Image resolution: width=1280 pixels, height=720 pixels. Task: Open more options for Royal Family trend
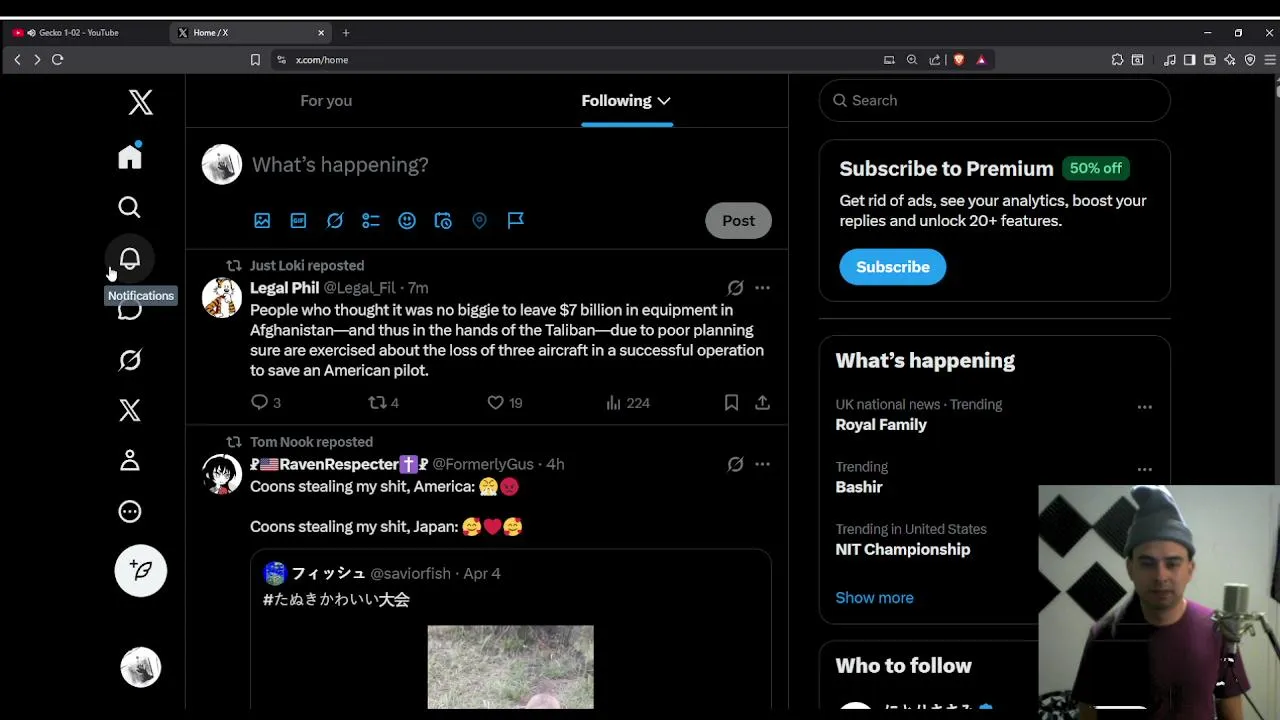tap(1145, 407)
